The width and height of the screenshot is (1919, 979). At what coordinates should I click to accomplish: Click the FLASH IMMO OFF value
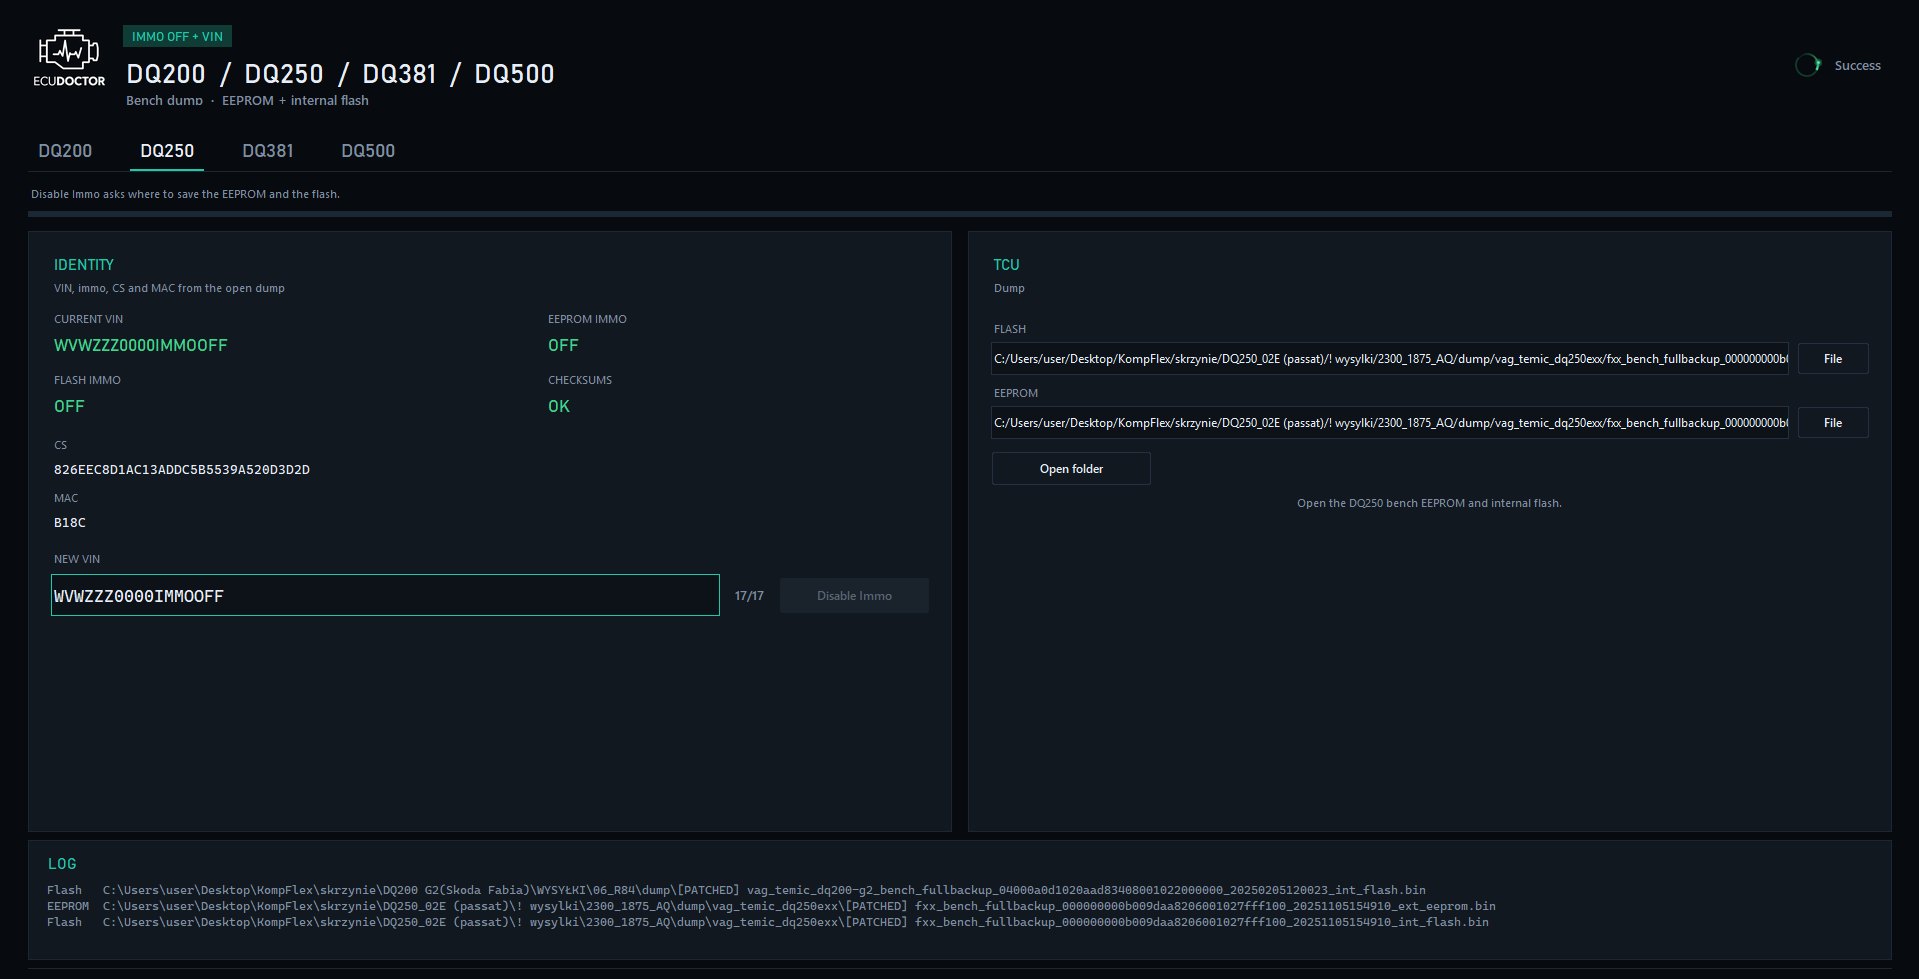[x=69, y=406]
